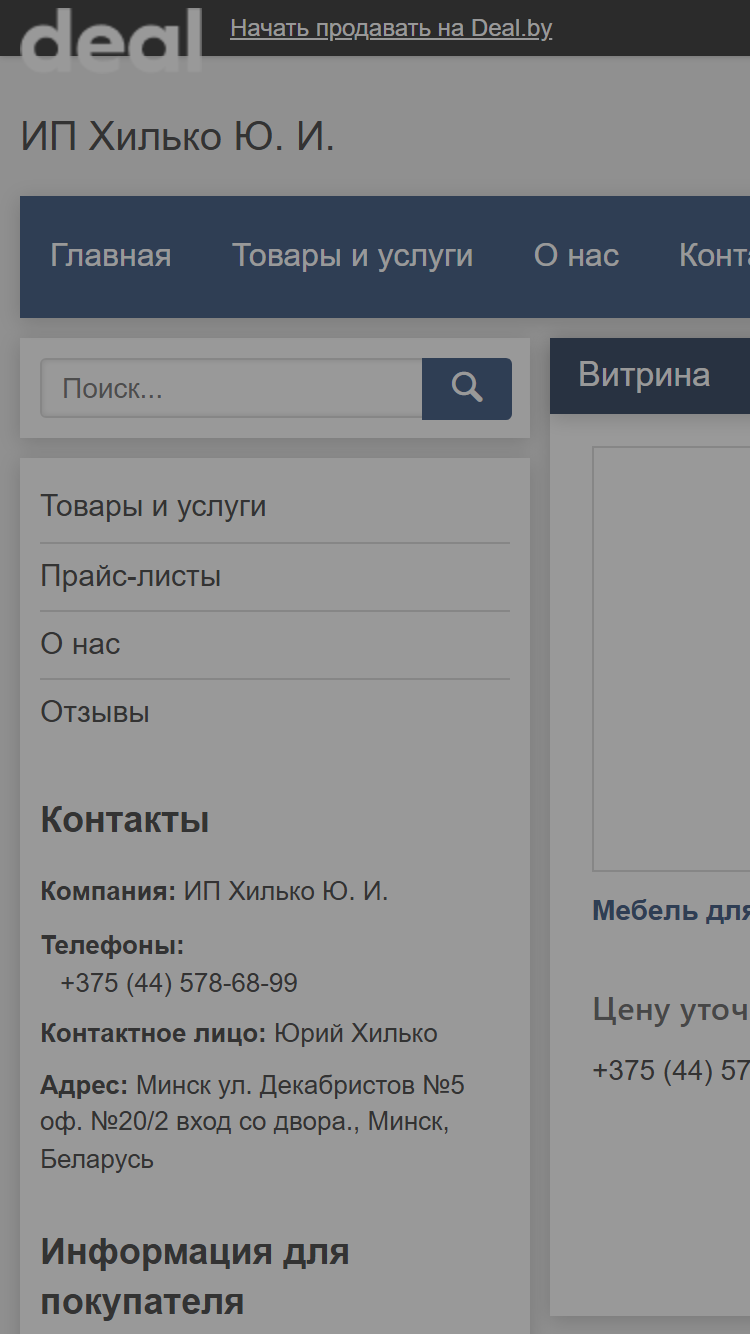750x1334 pixels.
Task: Open the 'О нас' sidebar link
Action: point(80,644)
